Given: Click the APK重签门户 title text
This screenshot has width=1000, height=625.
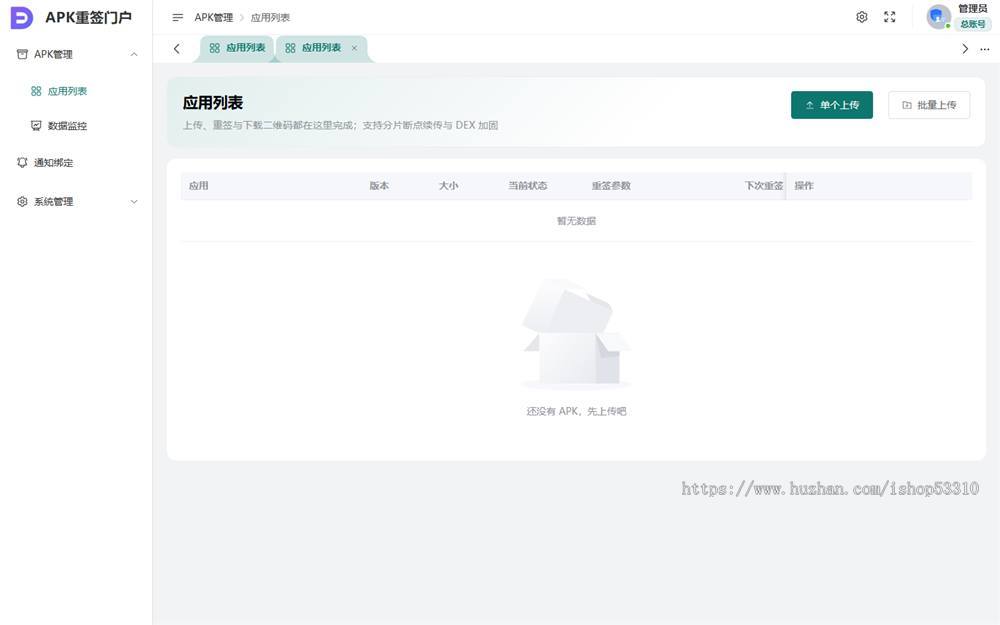Looking at the screenshot, I should 89,18.
